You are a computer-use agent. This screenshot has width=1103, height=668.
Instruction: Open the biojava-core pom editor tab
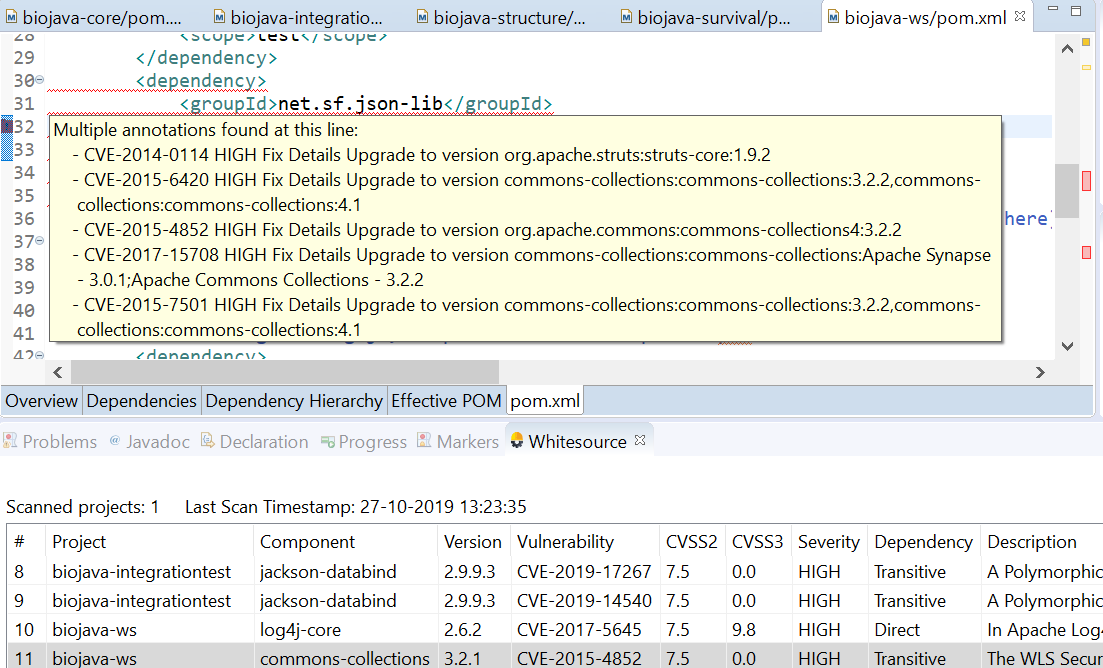pos(100,17)
